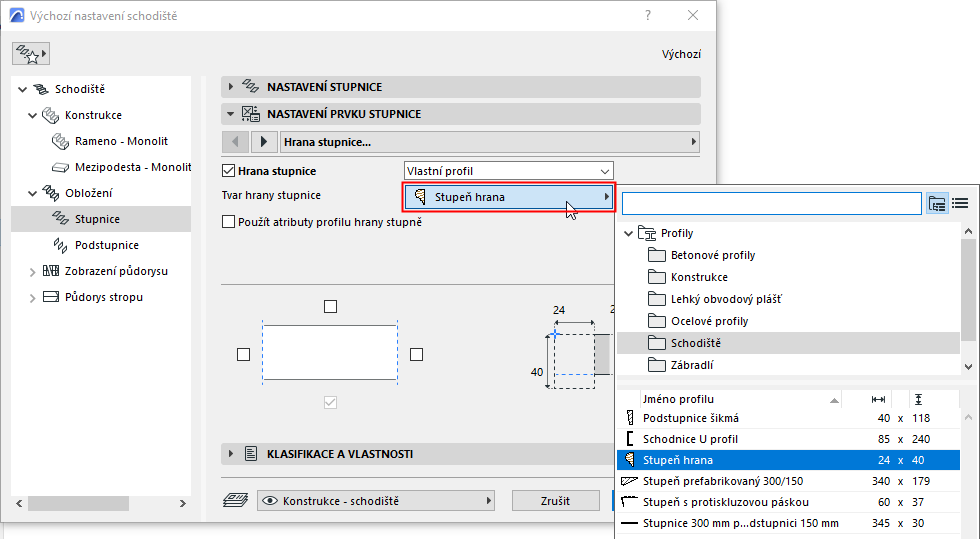Switch profile picker to list view icon
The image size is (980, 539).
[961, 203]
